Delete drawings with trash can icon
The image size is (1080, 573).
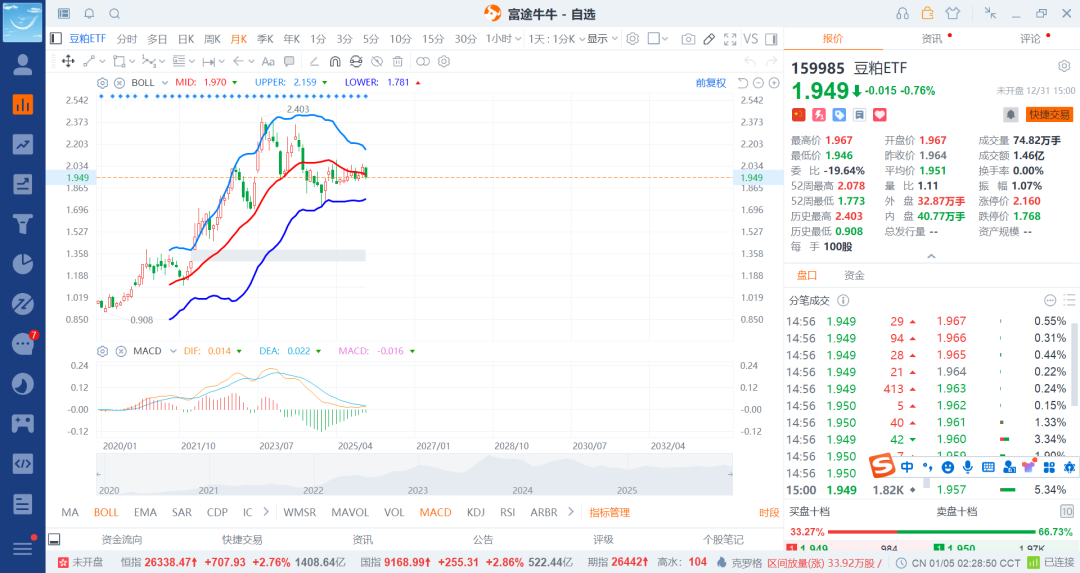pos(397,61)
